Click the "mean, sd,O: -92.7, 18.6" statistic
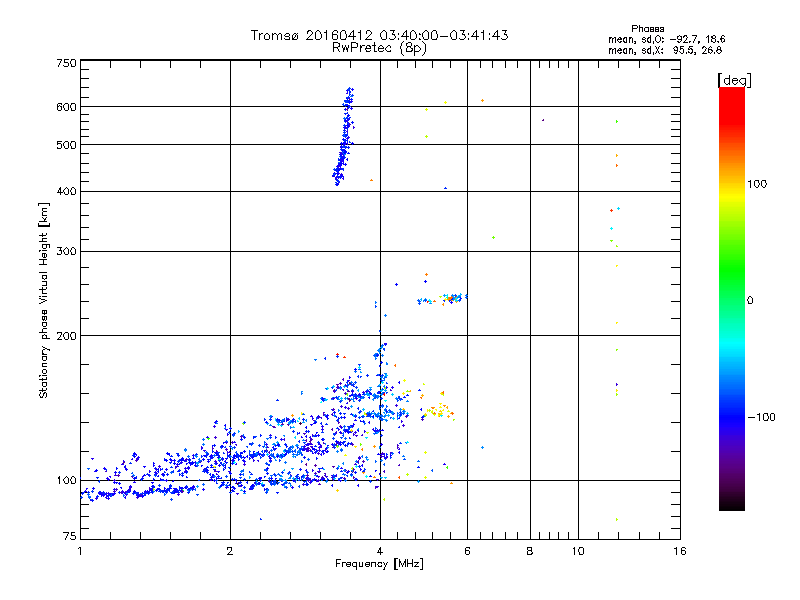Screen dimensions: 800x600 [x=666, y=39]
